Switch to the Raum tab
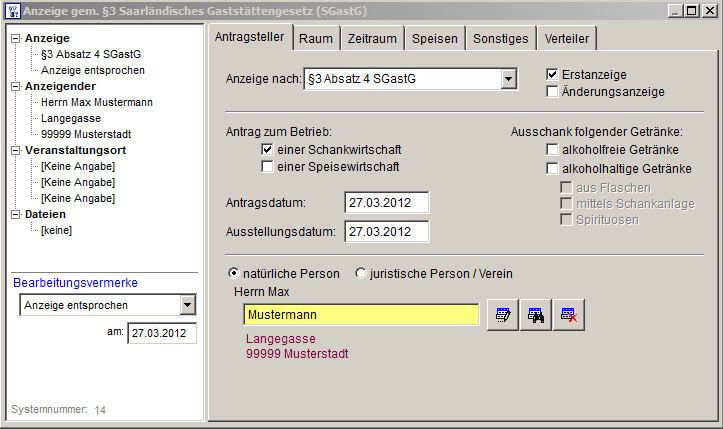The height and width of the screenshot is (429, 723). pos(315,38)
